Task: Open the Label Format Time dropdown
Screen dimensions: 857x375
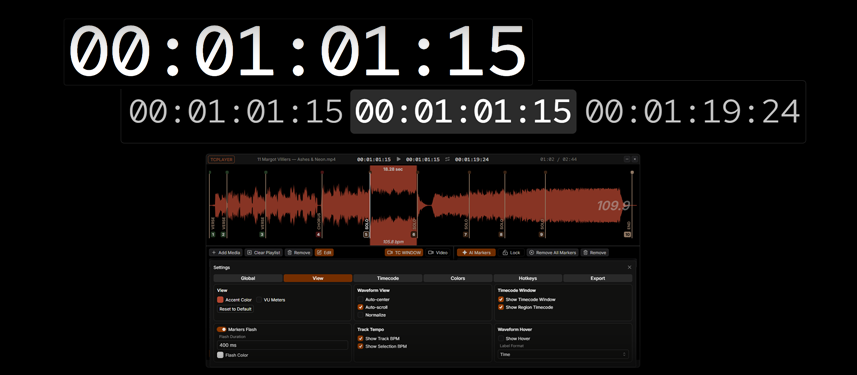Action: tap(562, 354)
